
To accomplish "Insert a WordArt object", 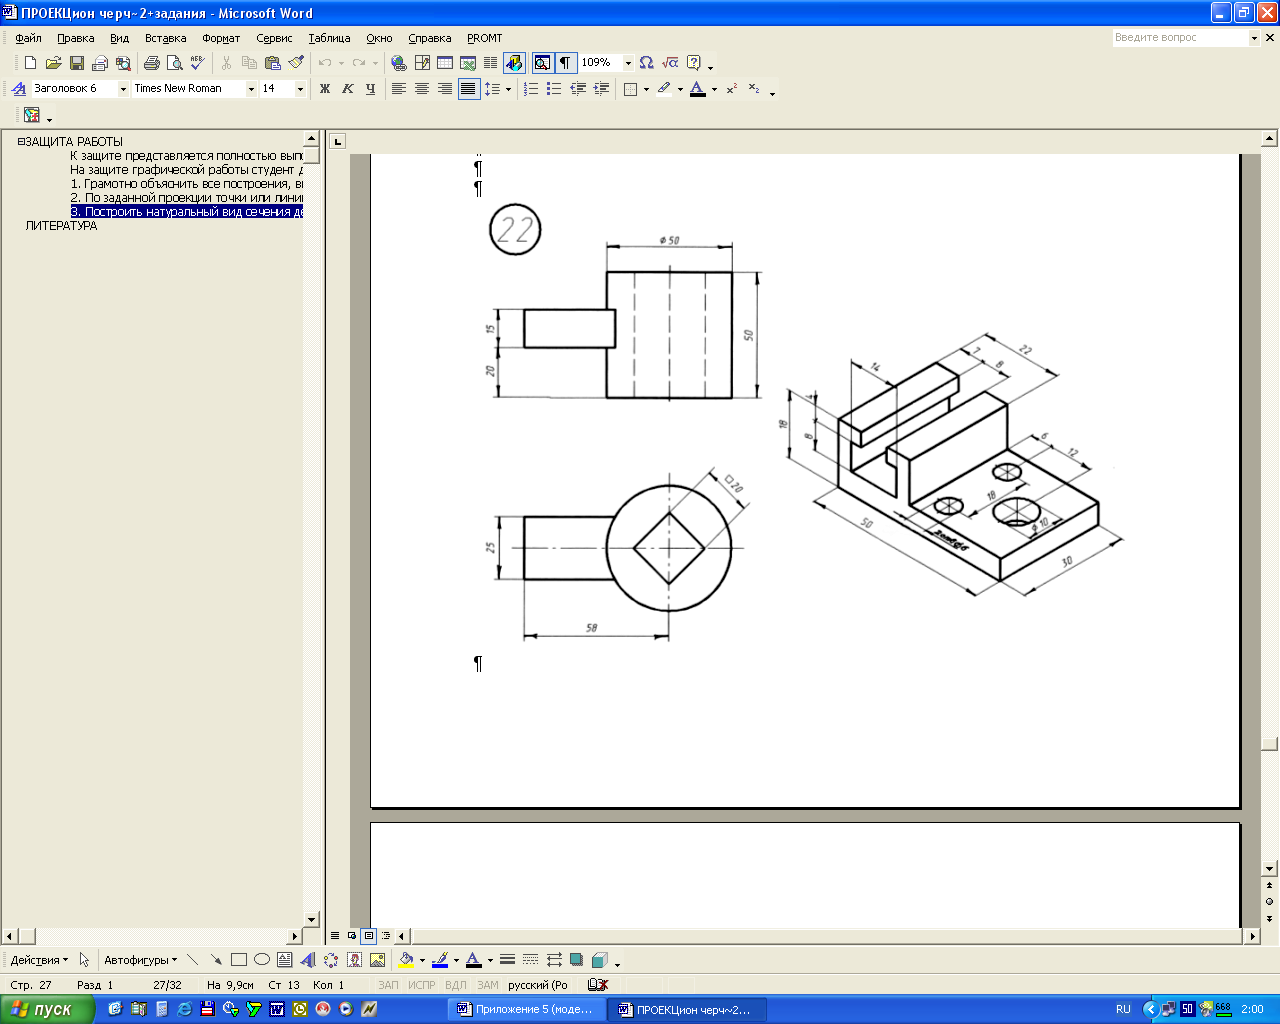I will [307, 960].
